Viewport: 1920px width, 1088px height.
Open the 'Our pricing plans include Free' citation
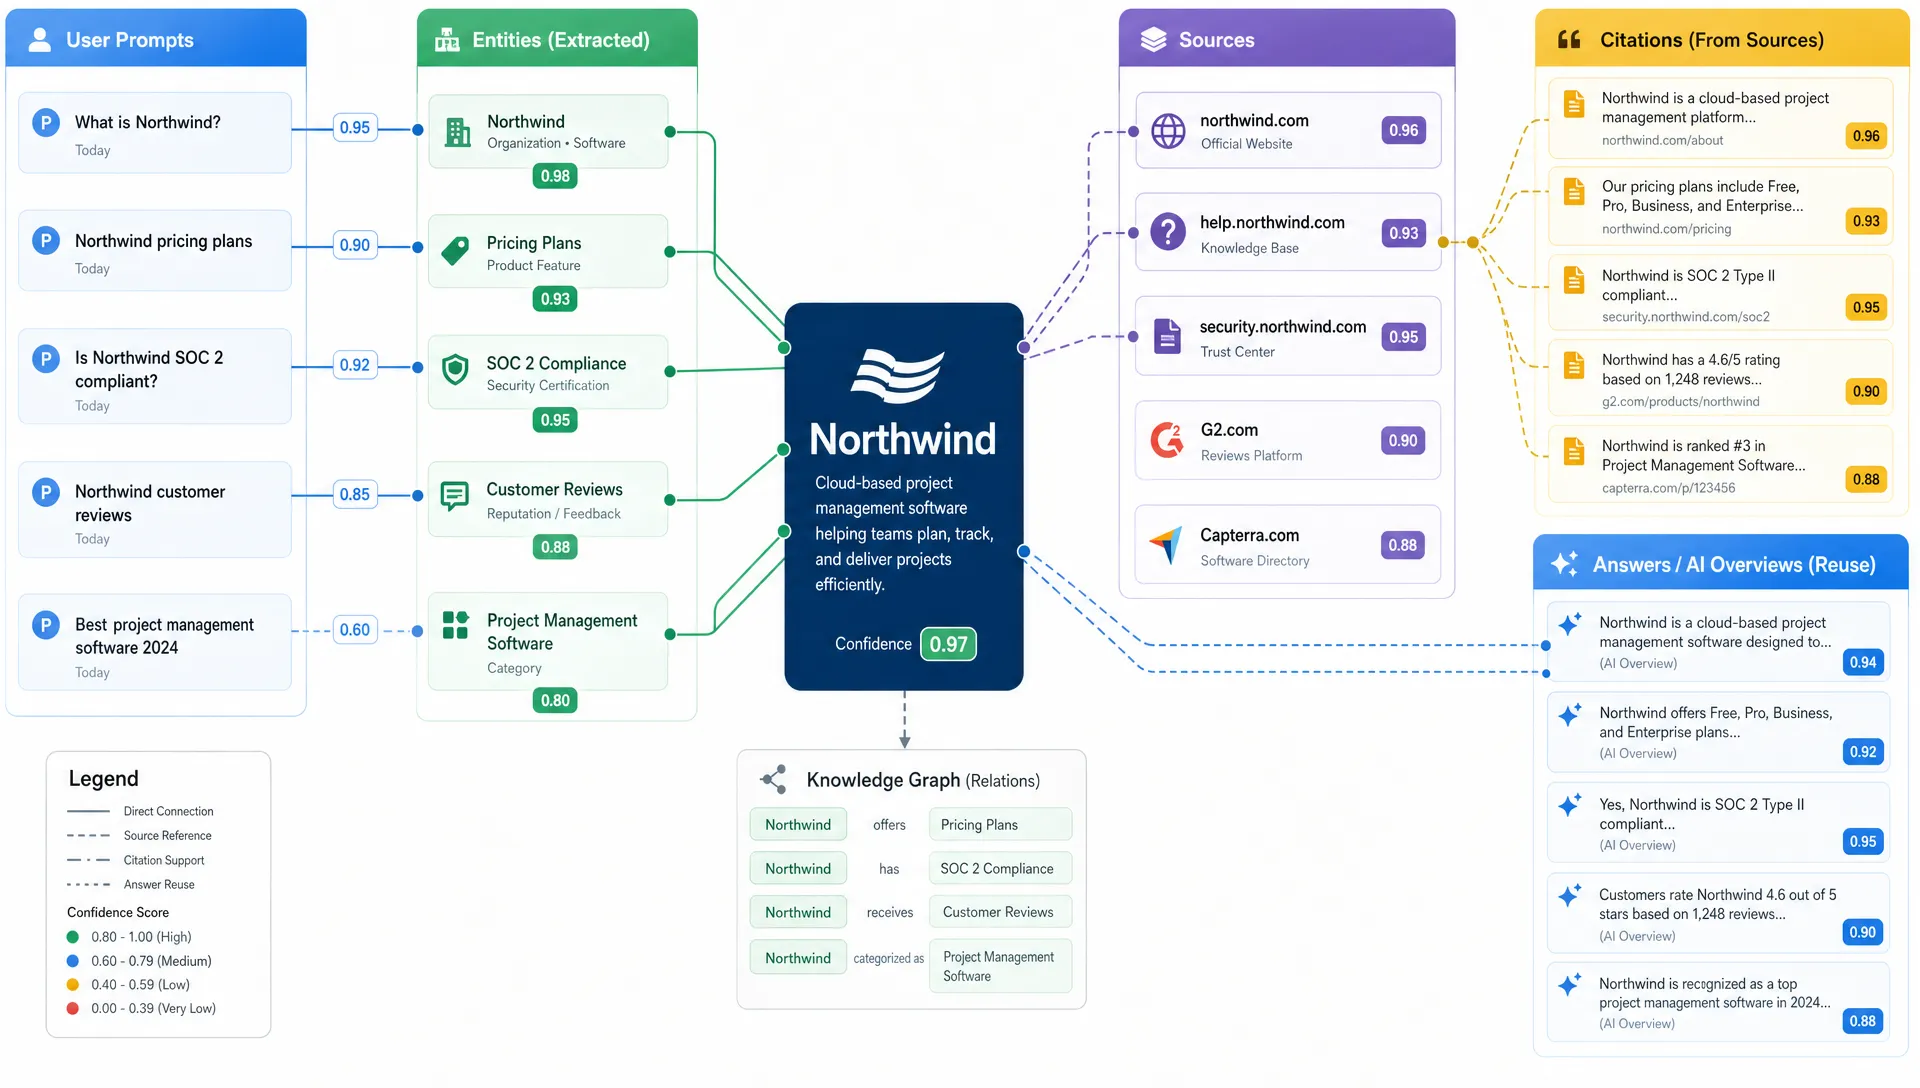click(1720, 206)
